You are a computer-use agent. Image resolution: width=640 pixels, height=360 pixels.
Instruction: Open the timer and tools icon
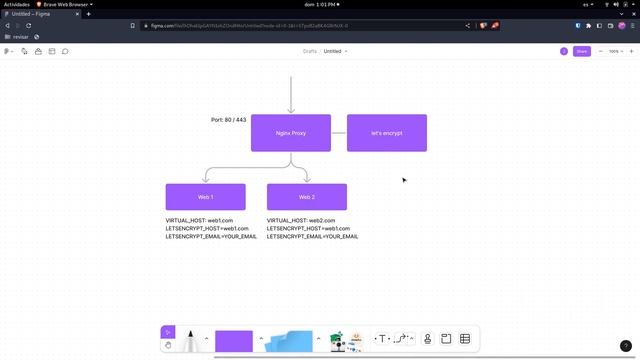tap(38, 51)
